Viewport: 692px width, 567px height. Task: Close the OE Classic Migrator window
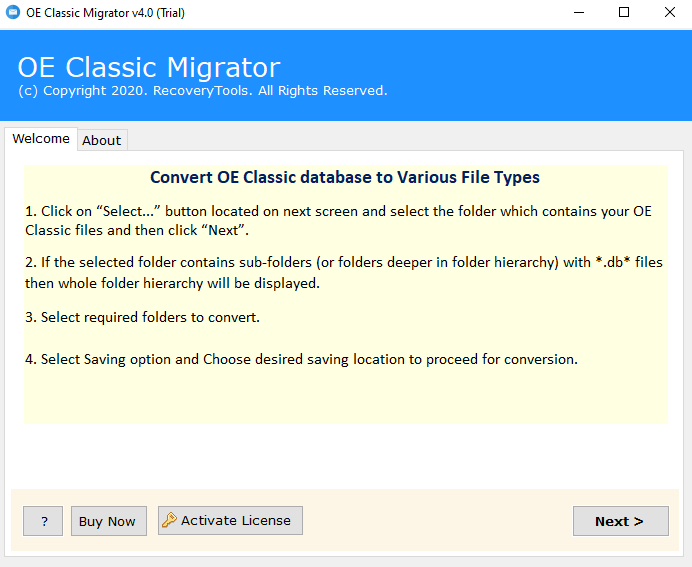[x=669, y=12]
